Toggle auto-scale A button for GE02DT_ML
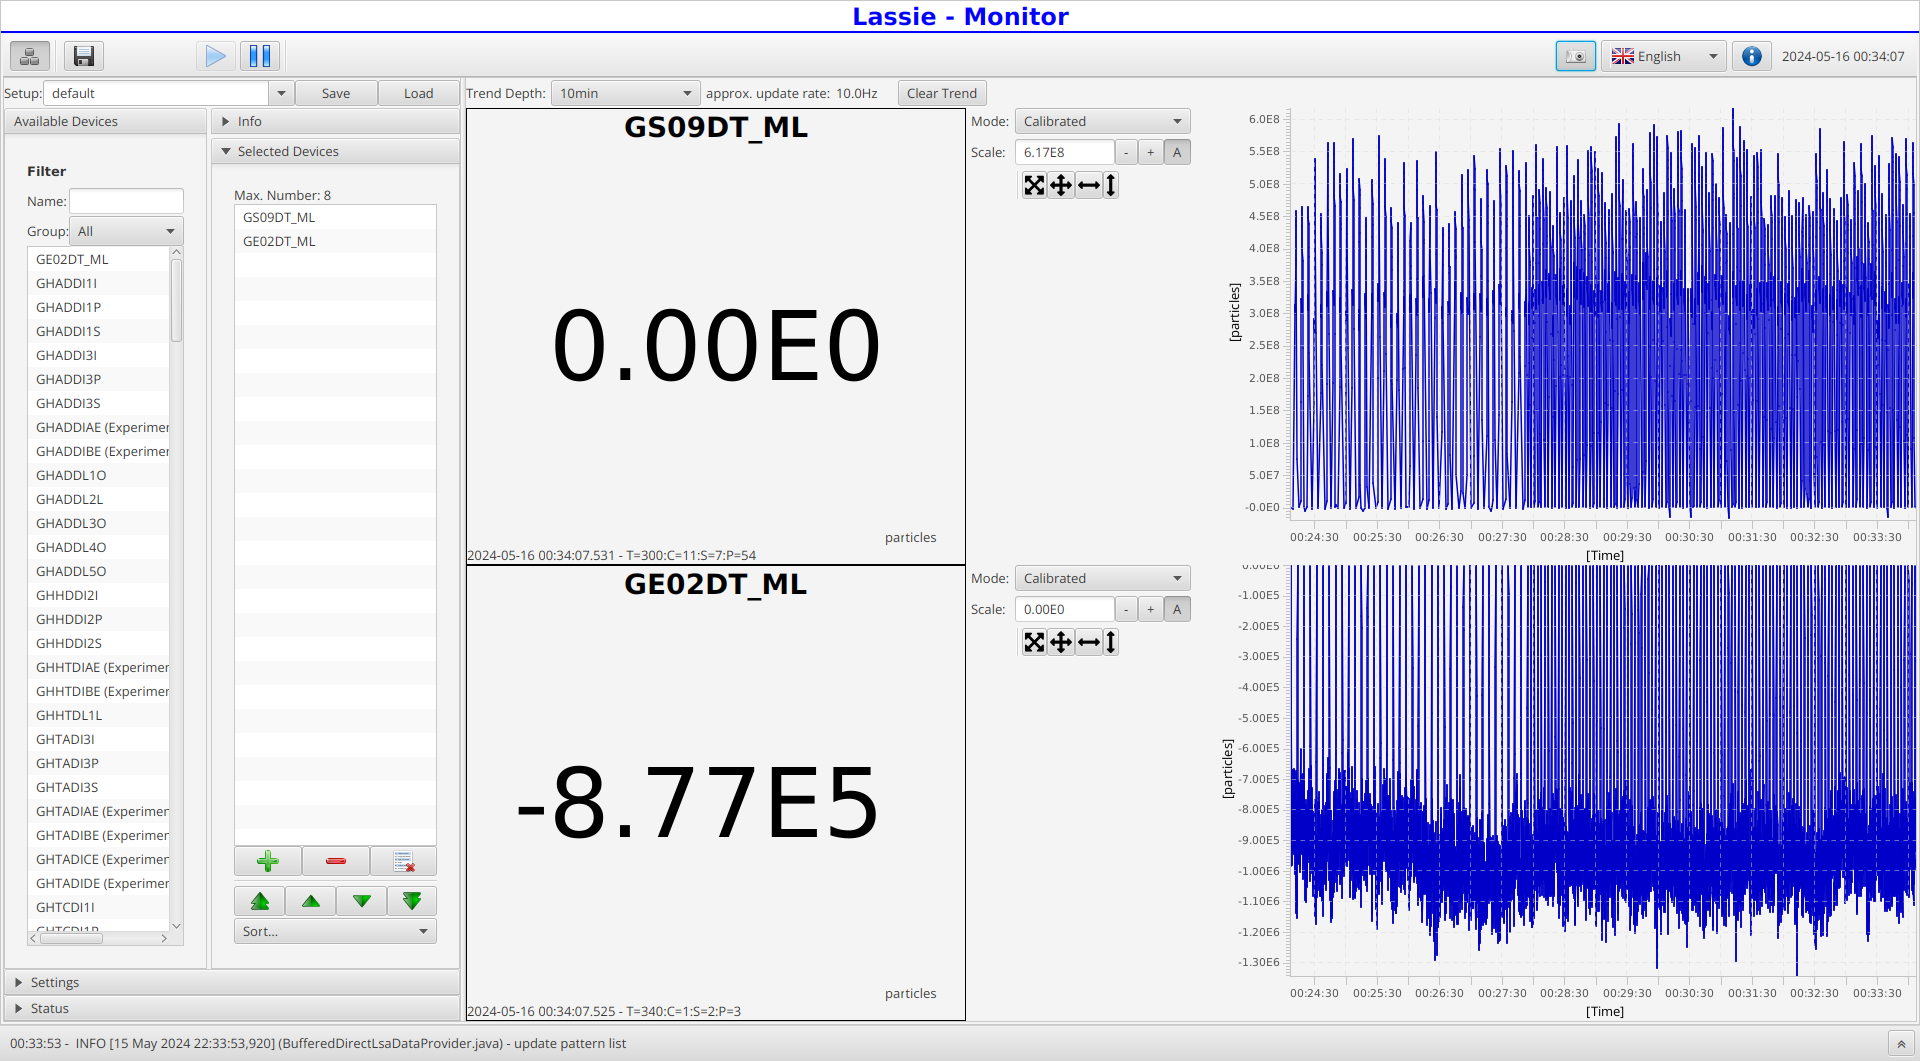Viewport: 1920px width, 1061px height. point(1177,609)
